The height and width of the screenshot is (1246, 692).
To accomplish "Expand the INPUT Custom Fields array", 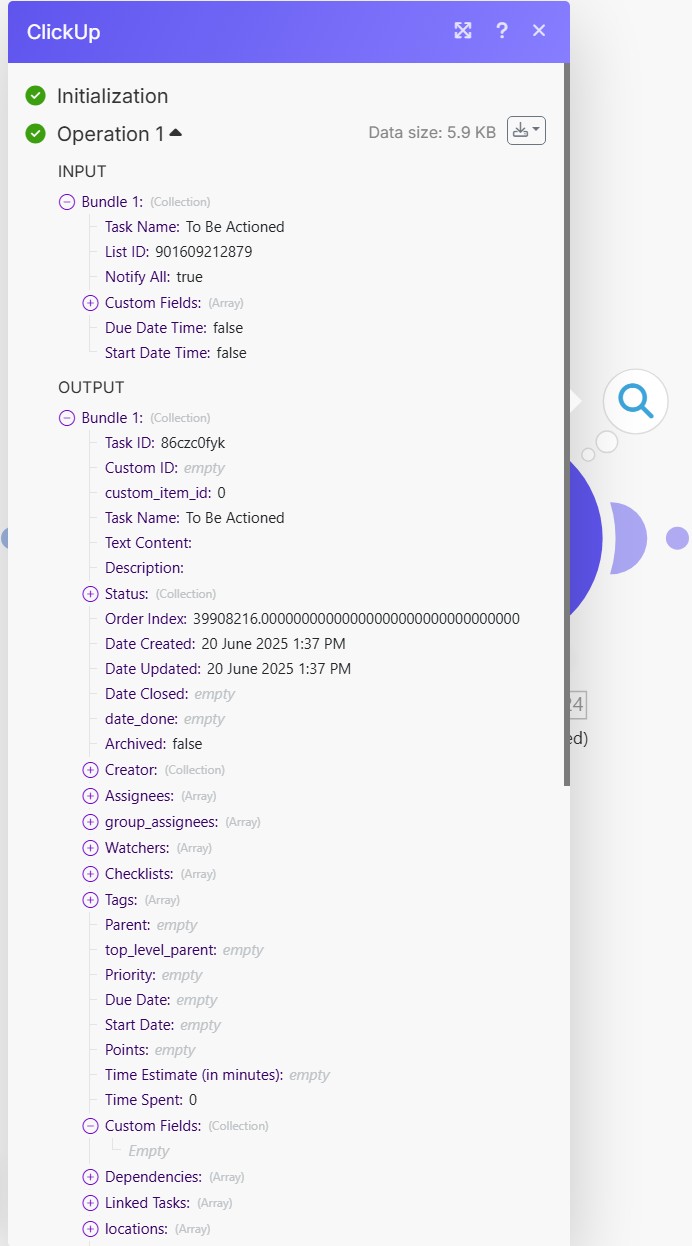I will 90,303.
